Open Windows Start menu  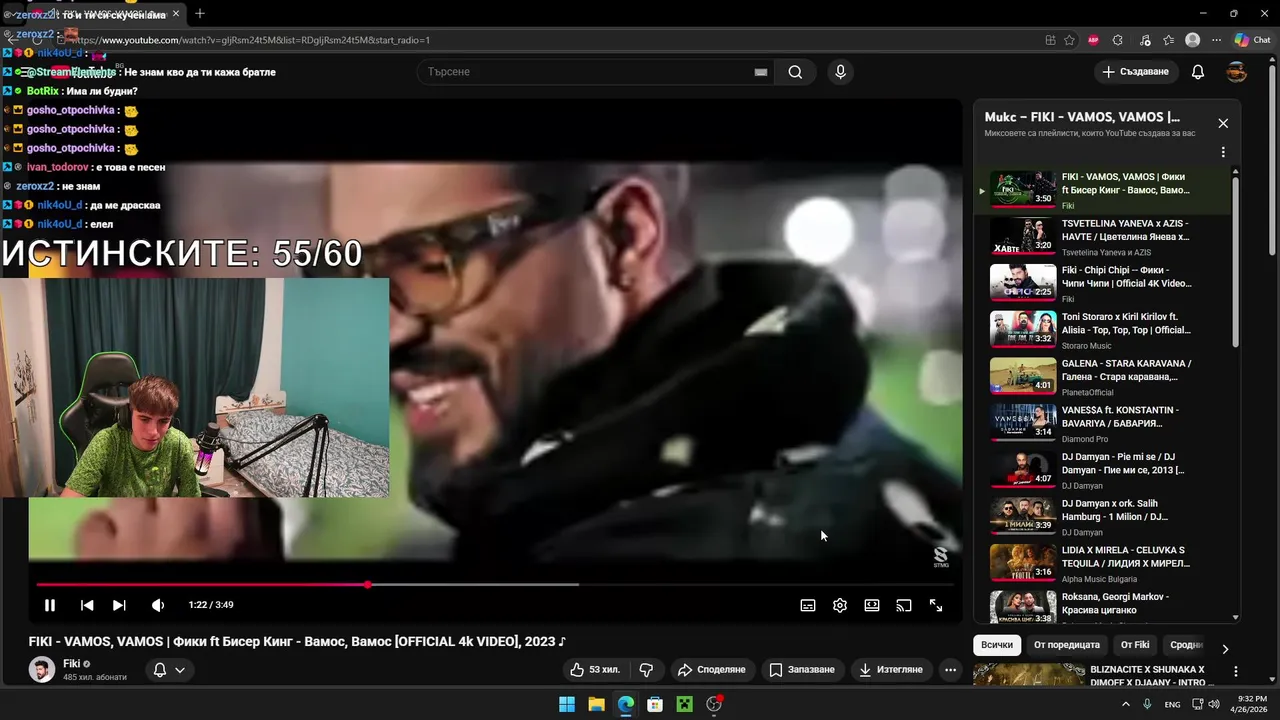[567, 704]
